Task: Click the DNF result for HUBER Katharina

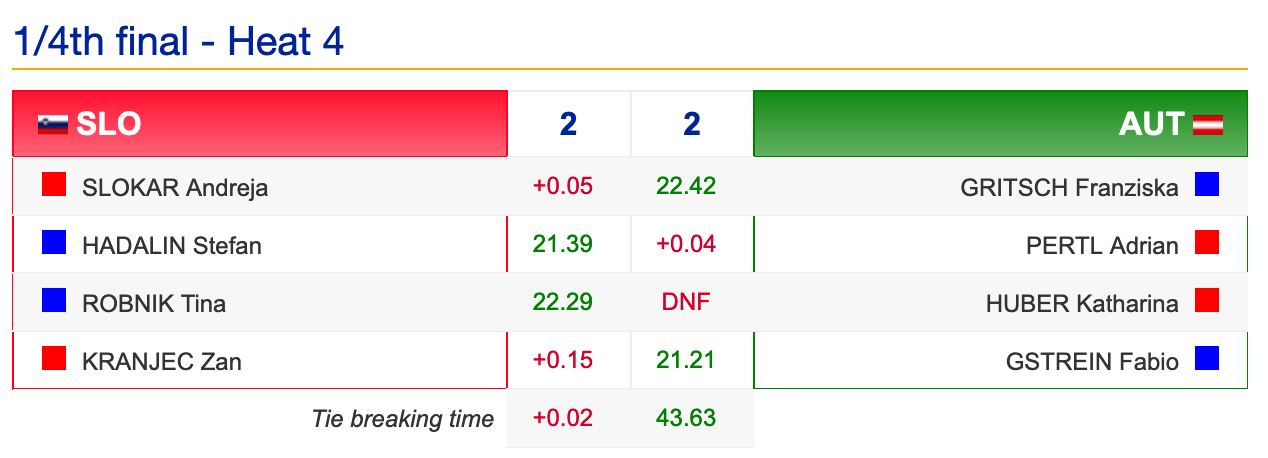Action: [686, 302]
